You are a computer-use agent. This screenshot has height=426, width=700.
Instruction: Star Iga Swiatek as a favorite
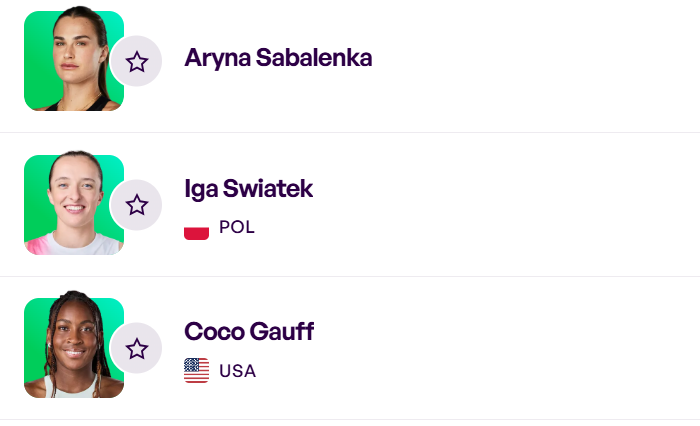[137, 205]
